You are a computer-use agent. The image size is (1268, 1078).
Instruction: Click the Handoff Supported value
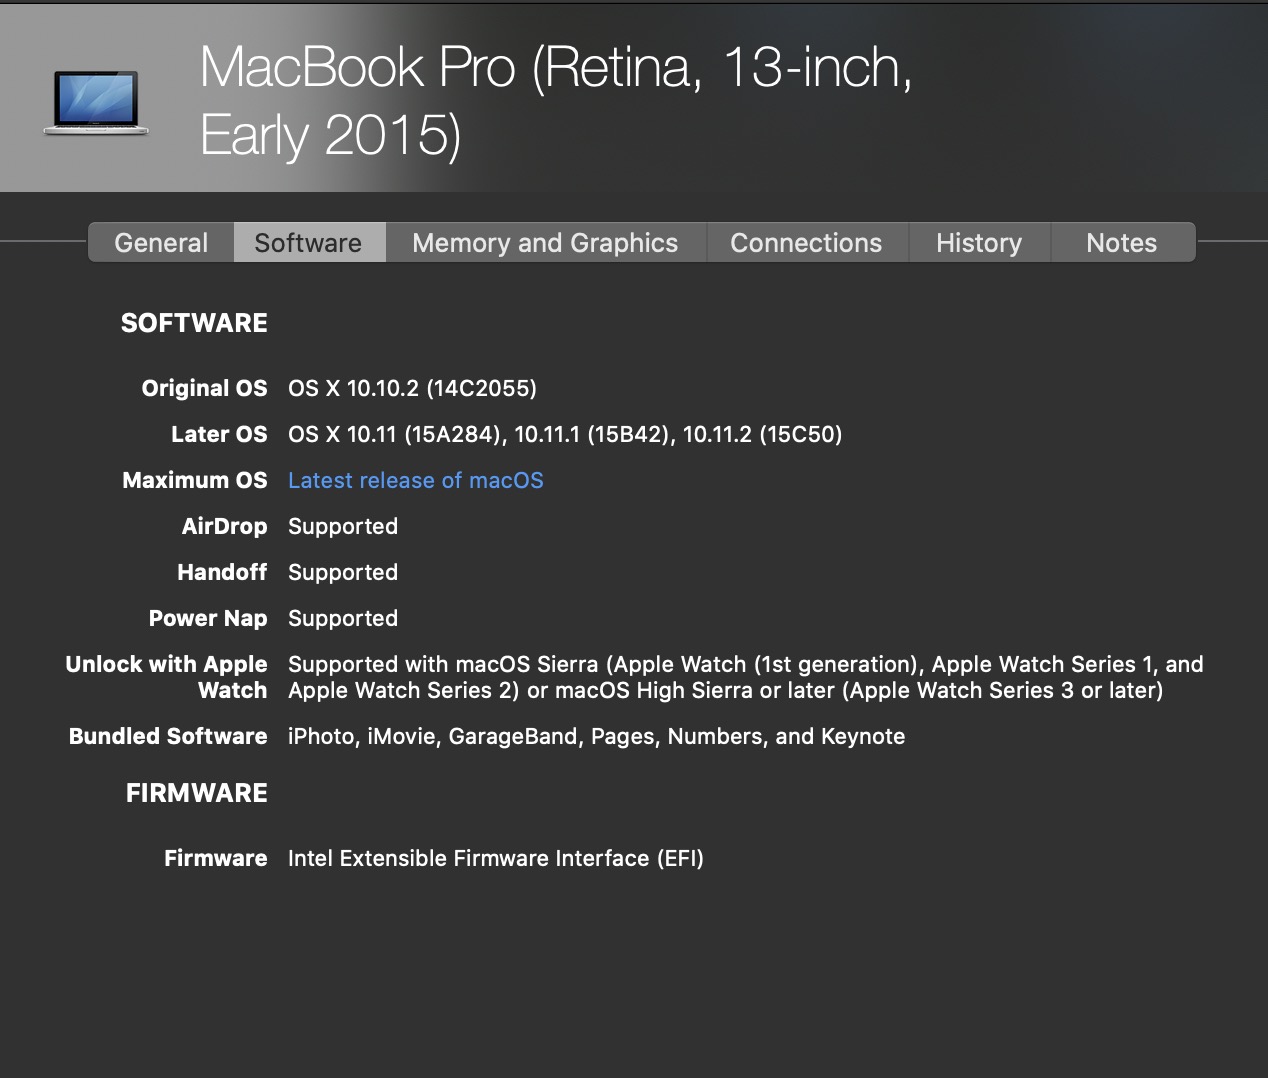click(343, 573)
